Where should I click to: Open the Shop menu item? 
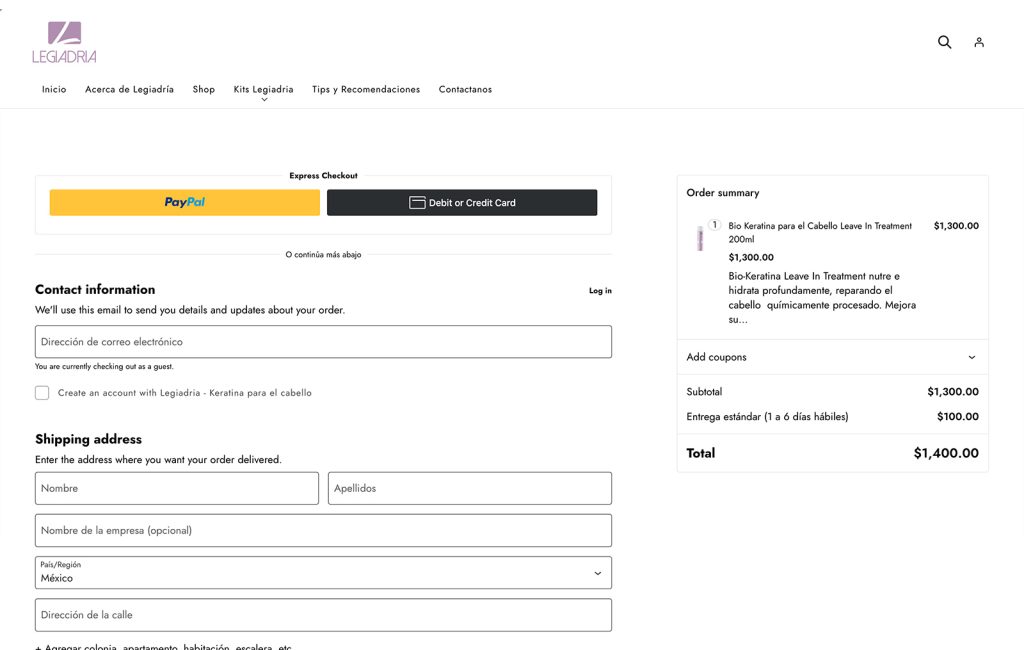[204, 90]
